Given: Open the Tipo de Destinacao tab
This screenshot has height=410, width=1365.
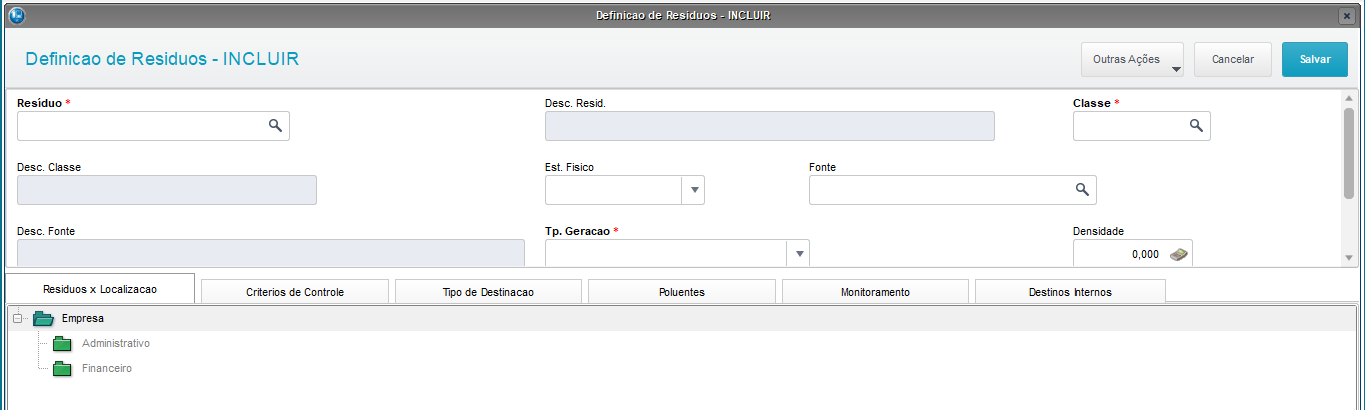Looking at the screenshot, I should click(x=488, y=292).
